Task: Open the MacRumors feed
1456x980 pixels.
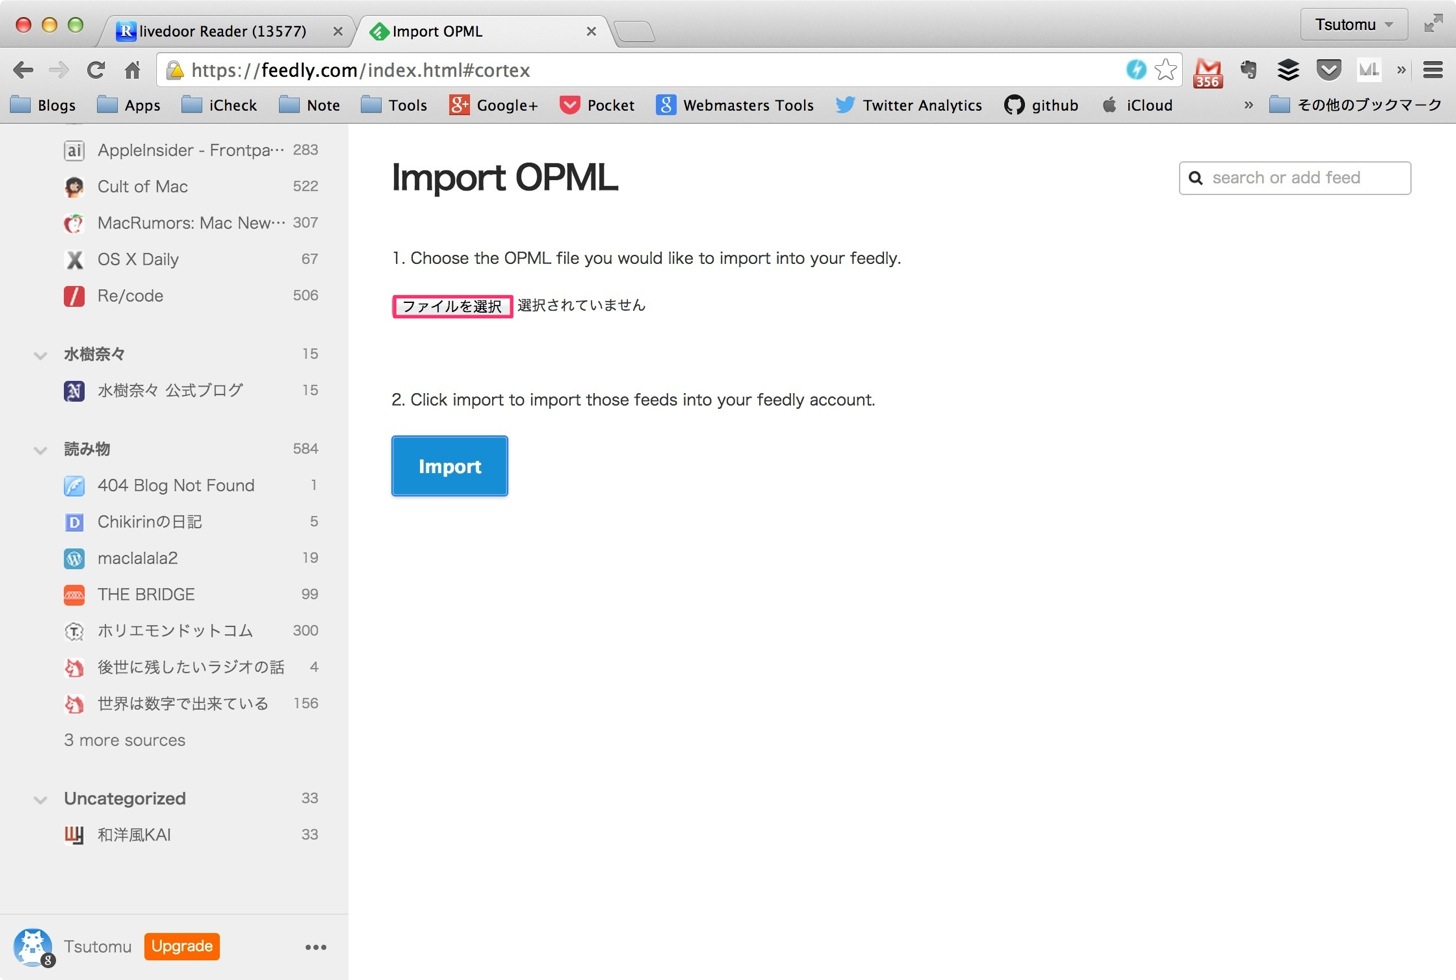Action: 191,222
